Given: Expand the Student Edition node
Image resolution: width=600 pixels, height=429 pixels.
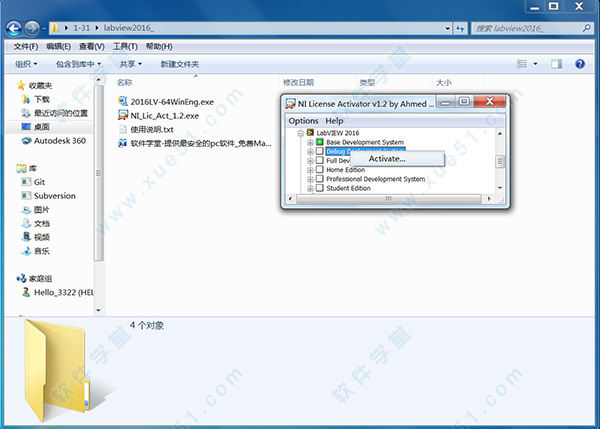Looking at the screenshot, I should click(310, 188).
